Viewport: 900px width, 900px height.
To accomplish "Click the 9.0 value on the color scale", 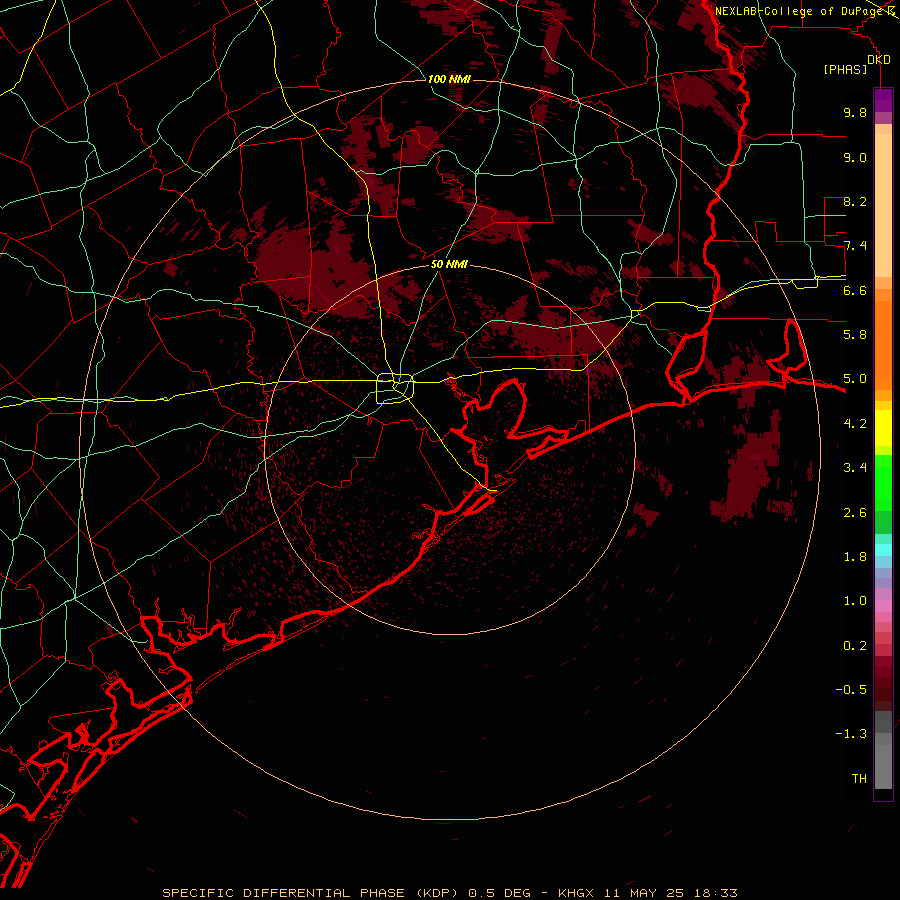I will click(855, 157).
